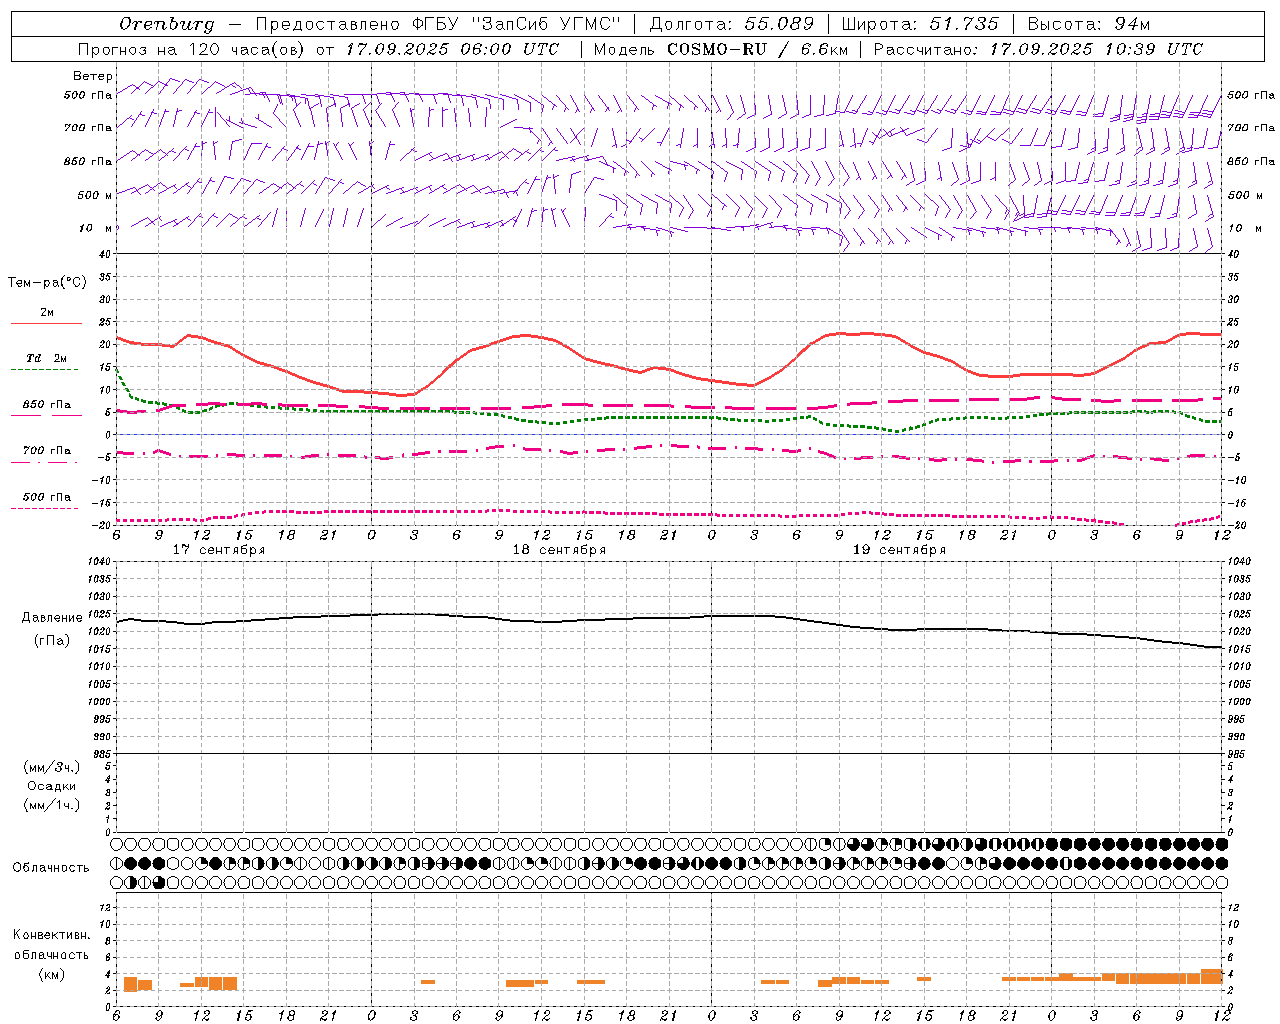Screen dimensions: 1280x1024
Task: Click the Td 2м legend label
Action: [47, 358]
